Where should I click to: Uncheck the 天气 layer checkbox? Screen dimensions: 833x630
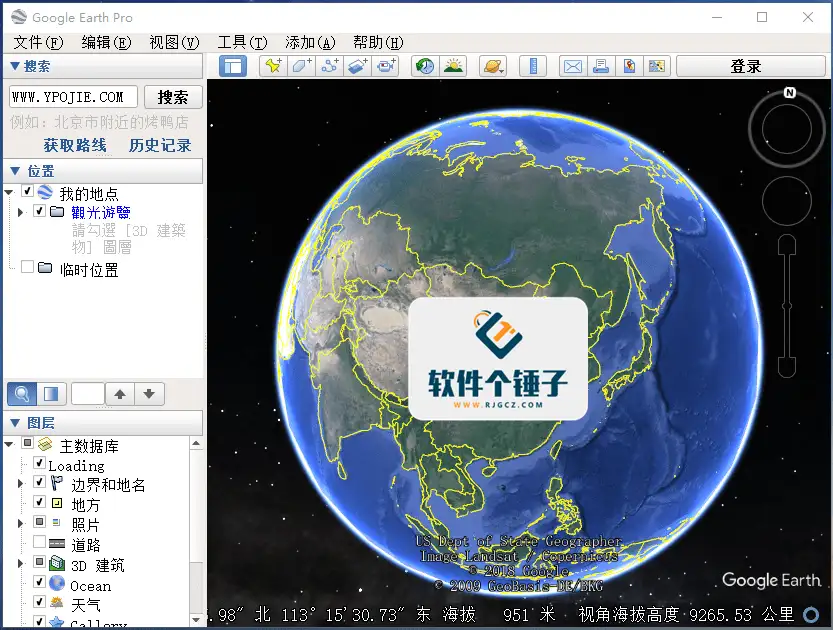[x=39, y=601]
